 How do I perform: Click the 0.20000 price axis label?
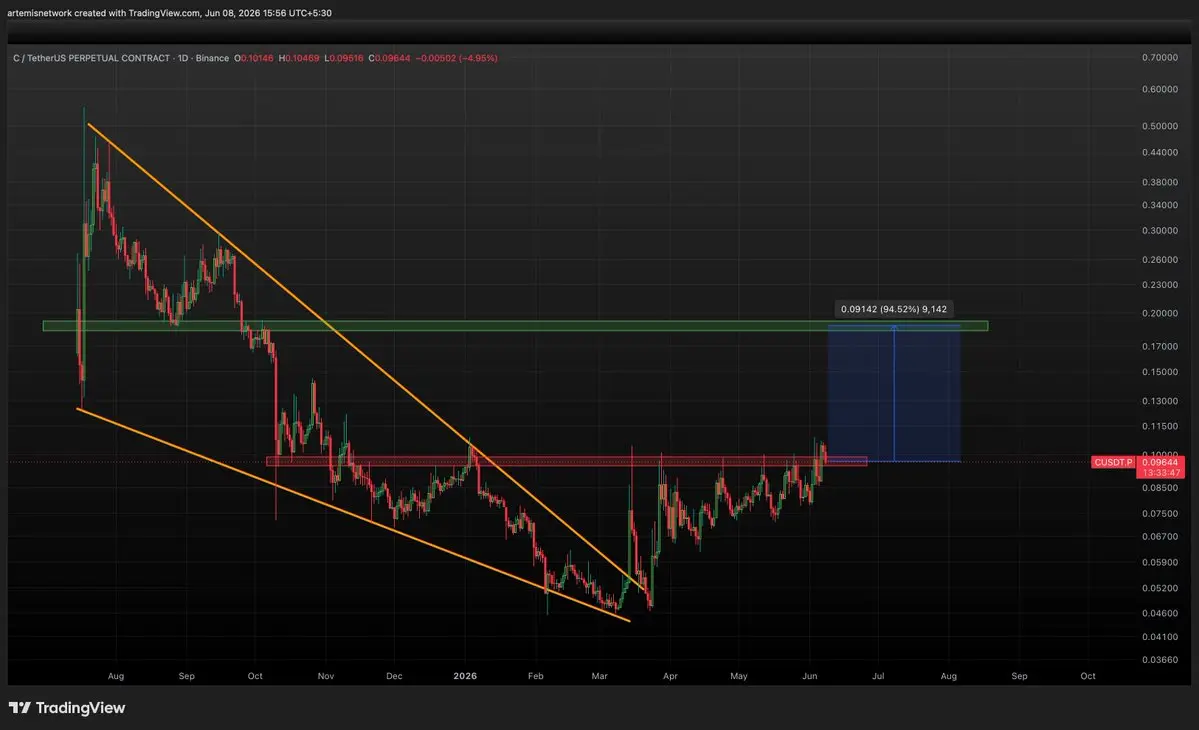pos(1159,313)
